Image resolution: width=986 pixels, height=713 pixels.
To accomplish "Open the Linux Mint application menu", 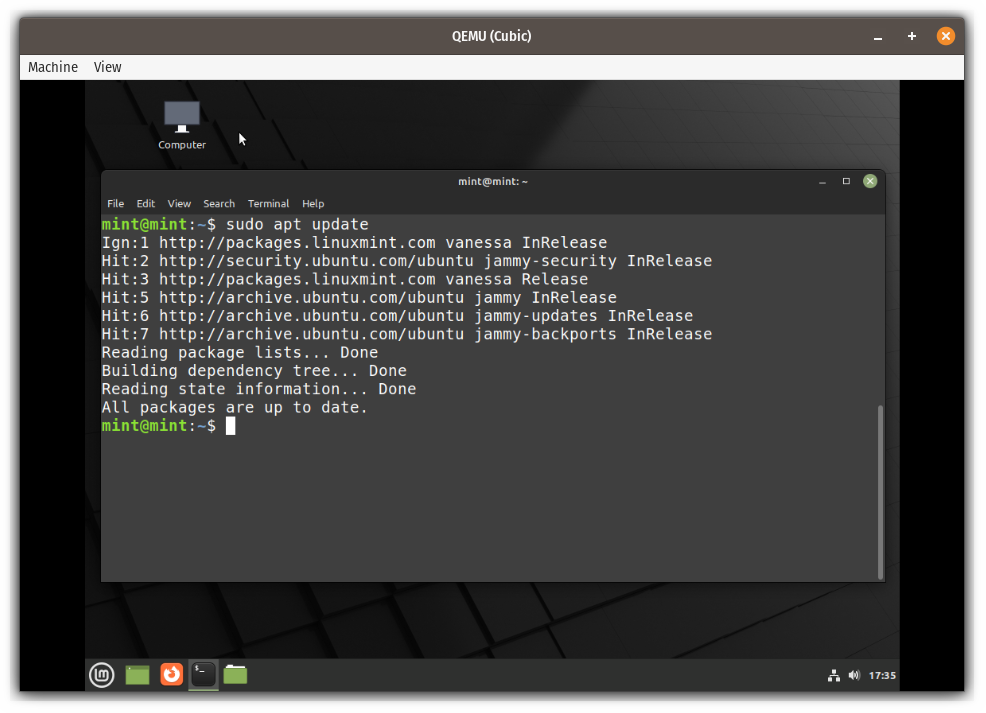I will 101,674.
